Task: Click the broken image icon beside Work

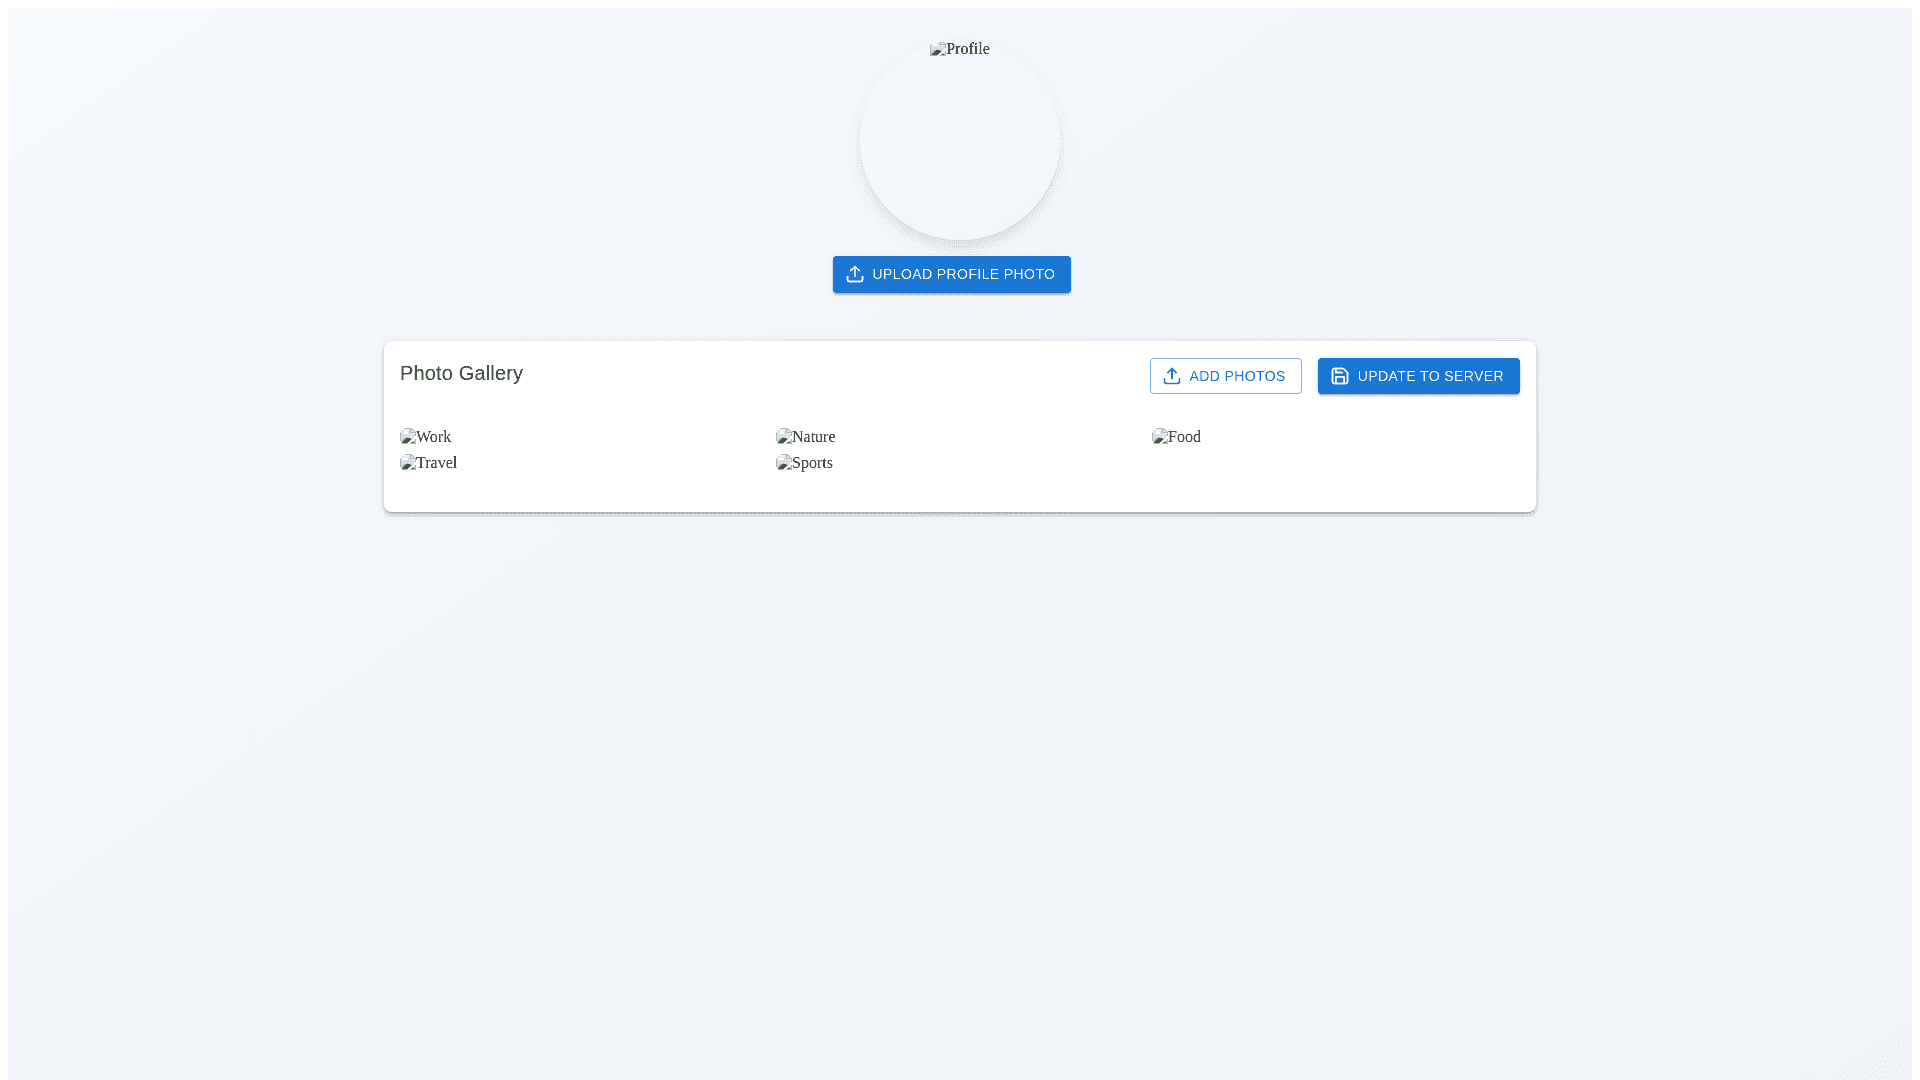Action: 408,437
